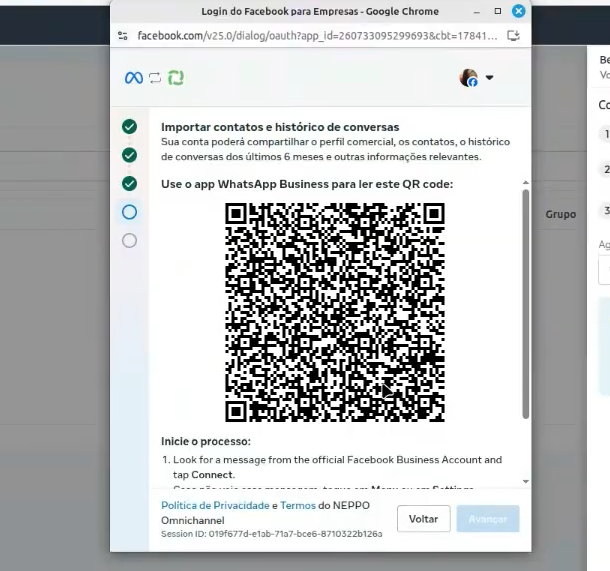The image size is (610, 571).
Task: Open the site information icon in address bar
Action: (x=123, y=36)
